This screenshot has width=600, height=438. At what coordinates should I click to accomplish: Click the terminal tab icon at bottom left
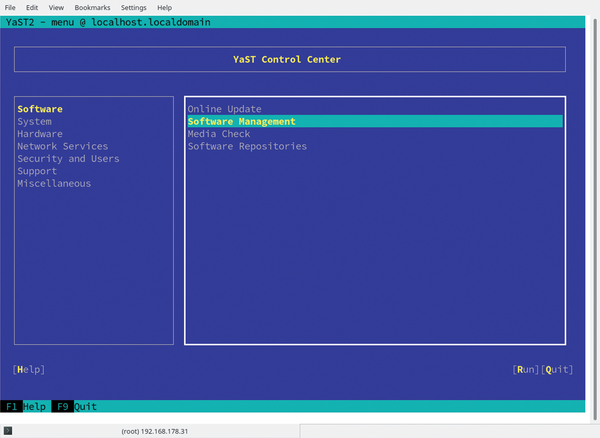(8, 431)
